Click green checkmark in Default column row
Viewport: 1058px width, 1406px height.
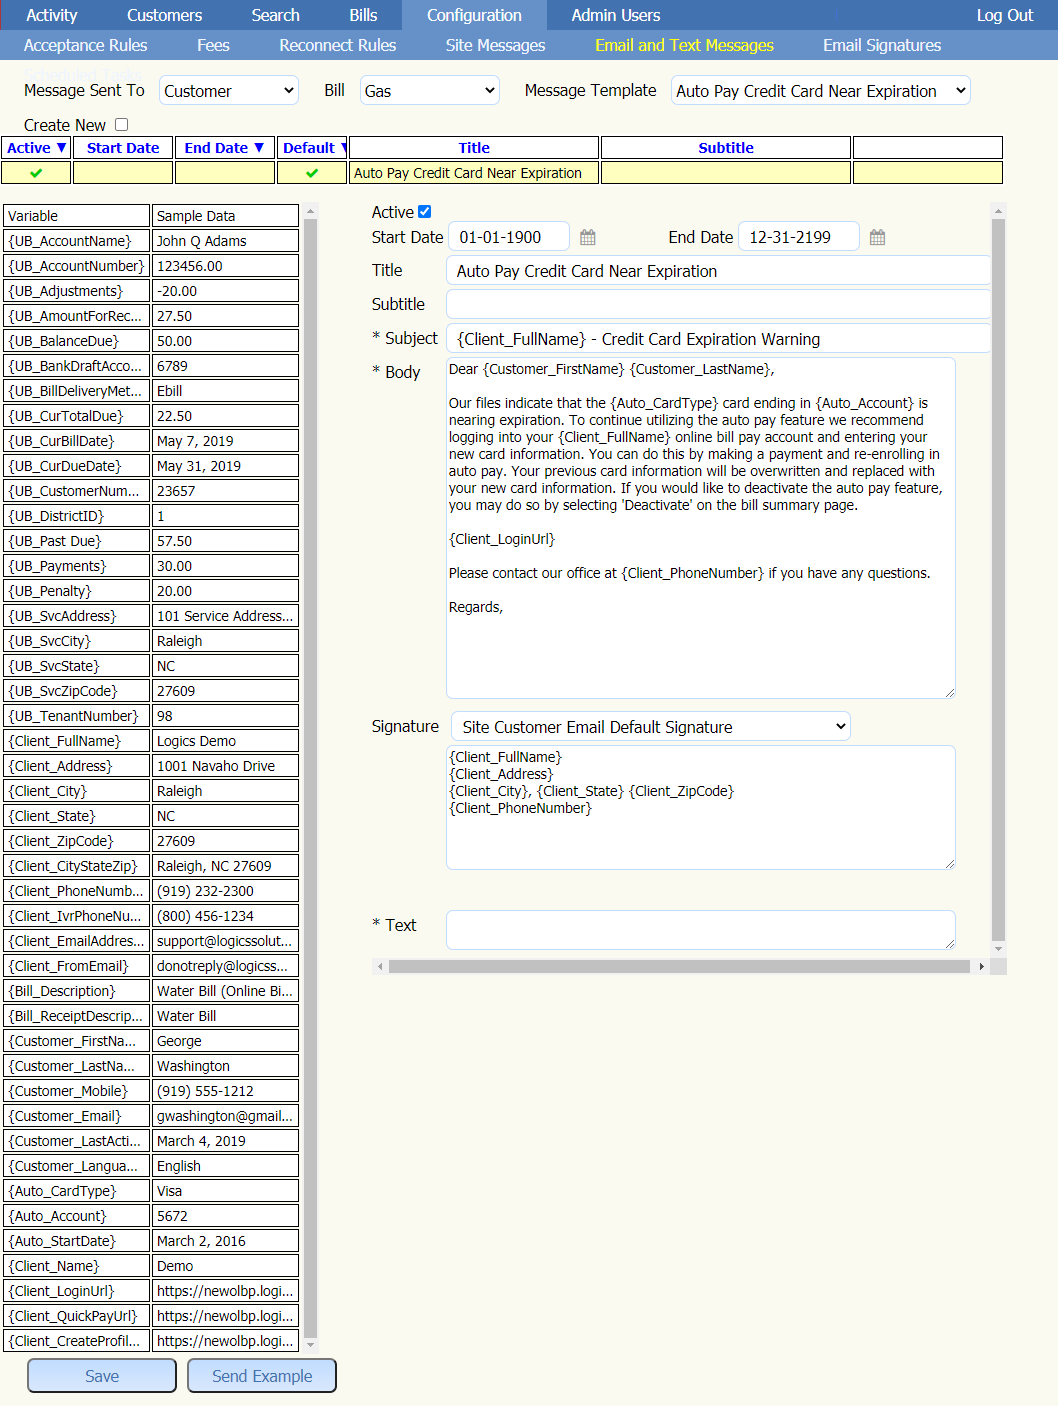[x=312, y=173]
